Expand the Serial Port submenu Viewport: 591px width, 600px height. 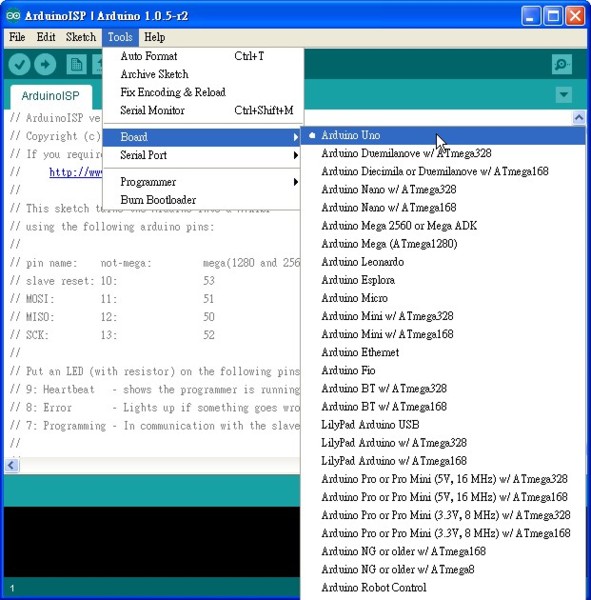click(201, 155)
